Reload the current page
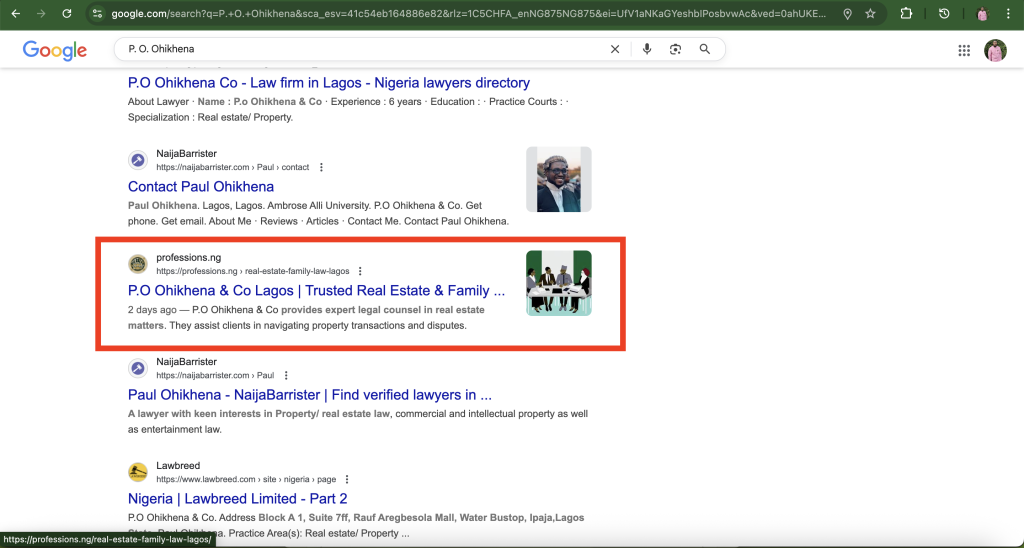This screenshot has width=1024, height=548. tap(67, 14)
